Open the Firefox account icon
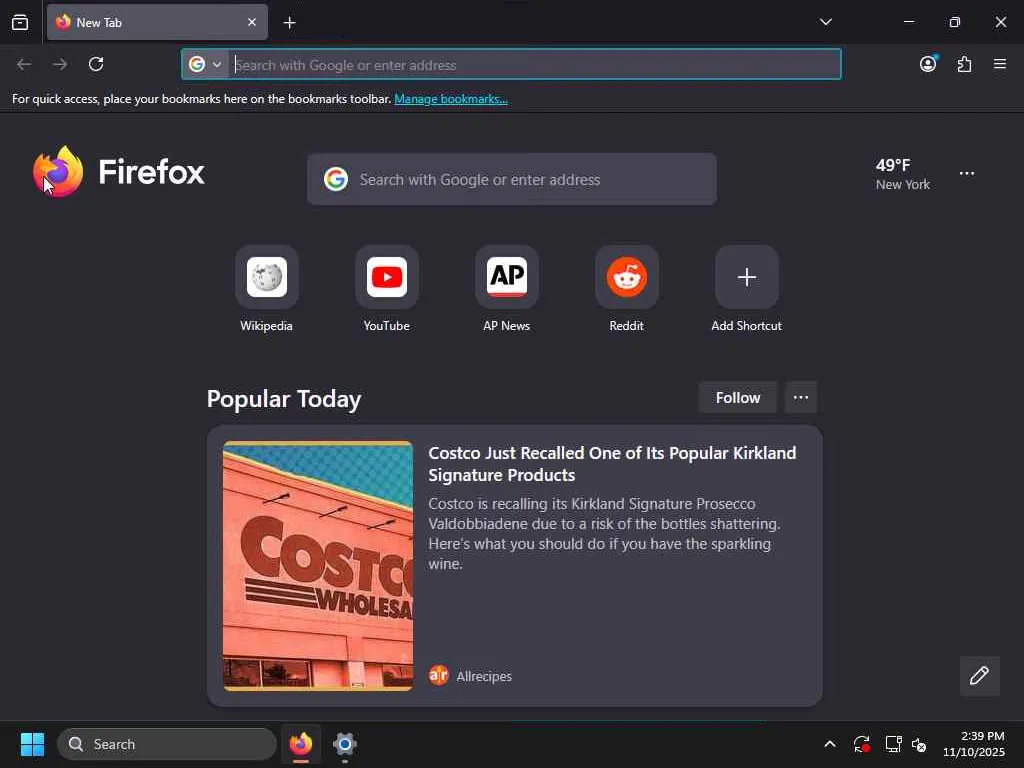 coord(928,63)
